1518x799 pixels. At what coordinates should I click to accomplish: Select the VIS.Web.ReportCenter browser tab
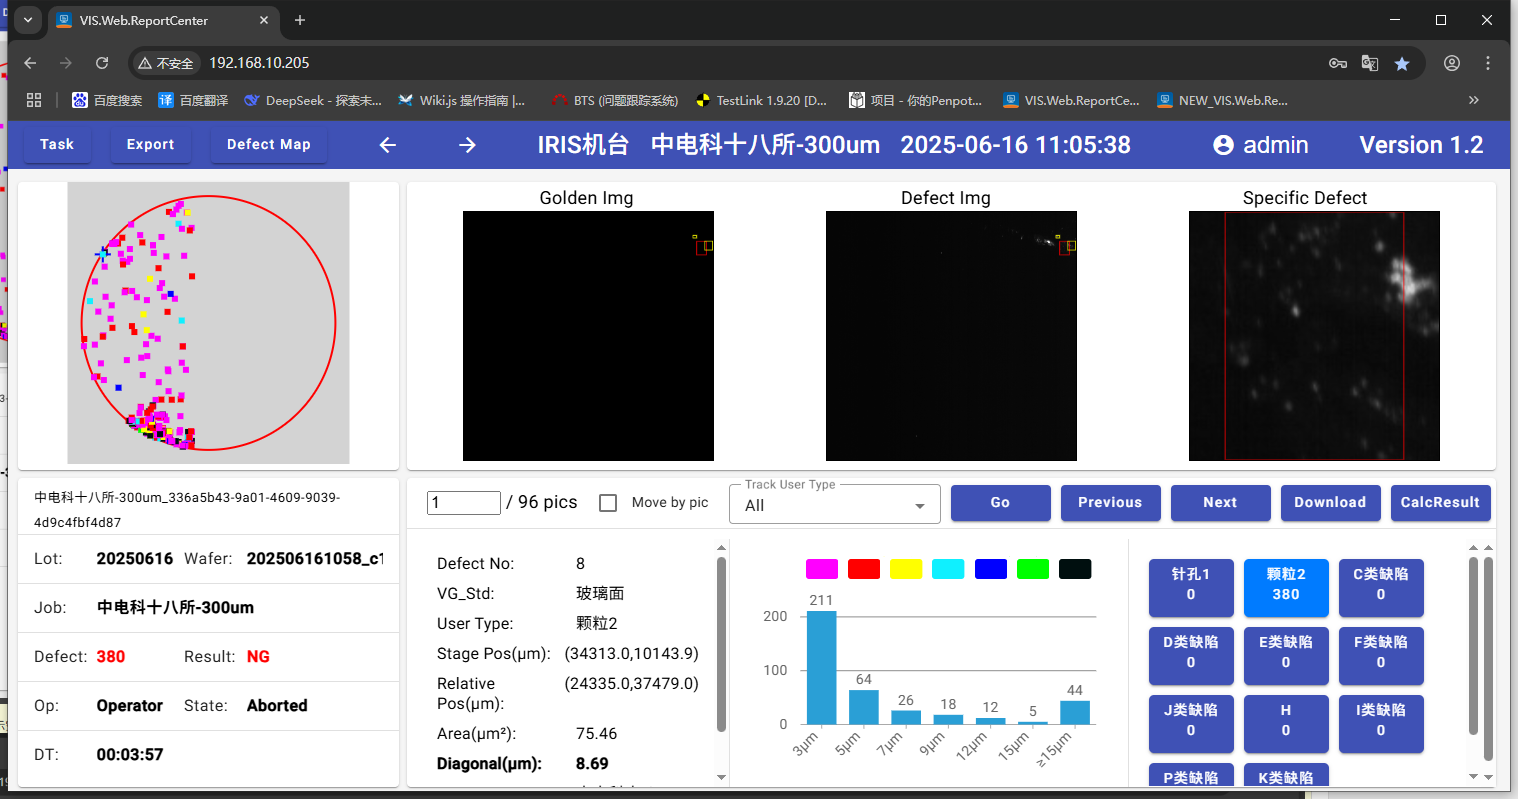pyautogui.click(x=163, y=20)
